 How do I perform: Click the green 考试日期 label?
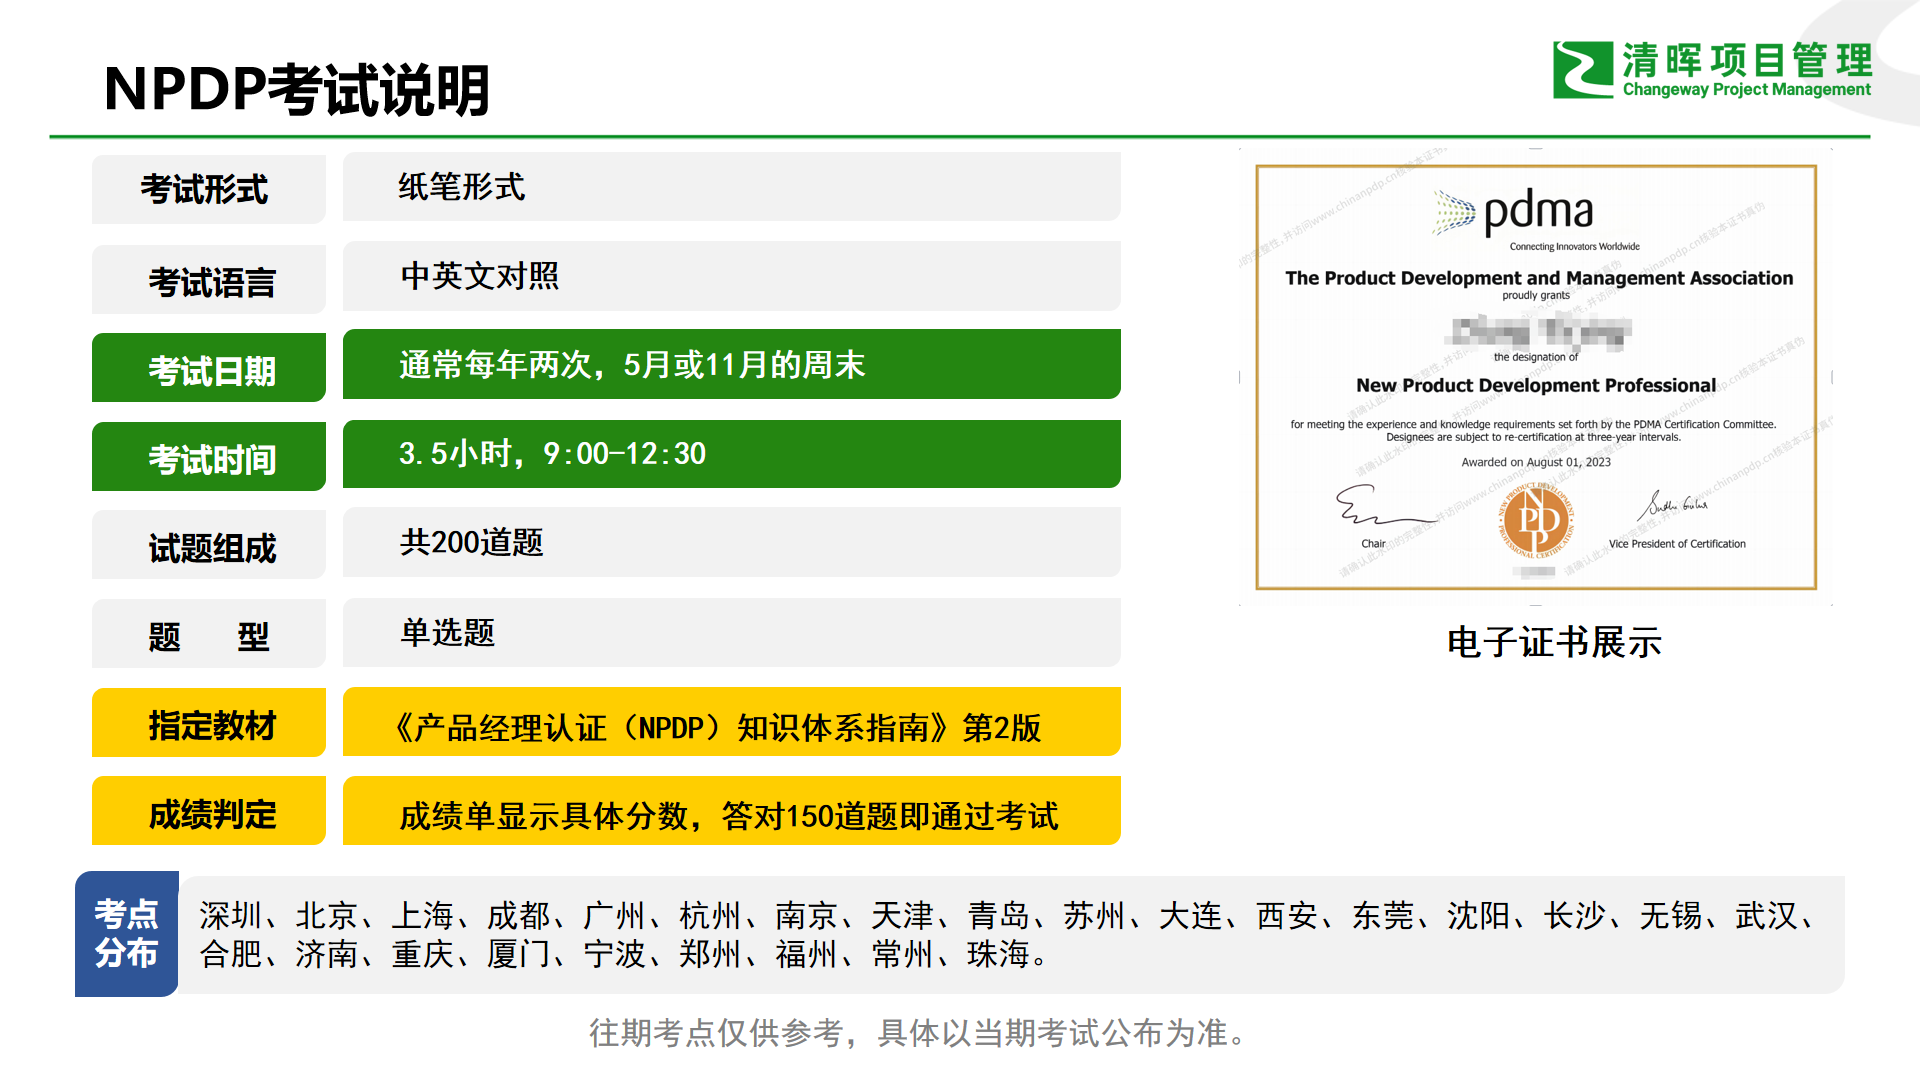[x=208, y=368]
